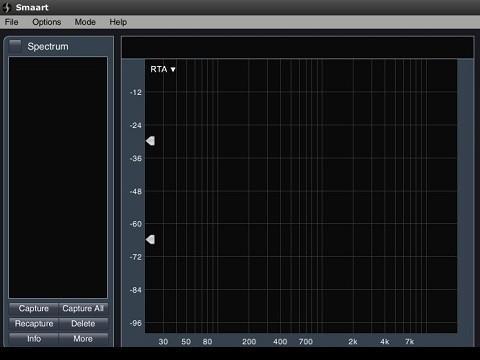Click the Spectrum panel title
This screenshot has height=360, width=480.
pyautogui.click(x=48, y=46)
